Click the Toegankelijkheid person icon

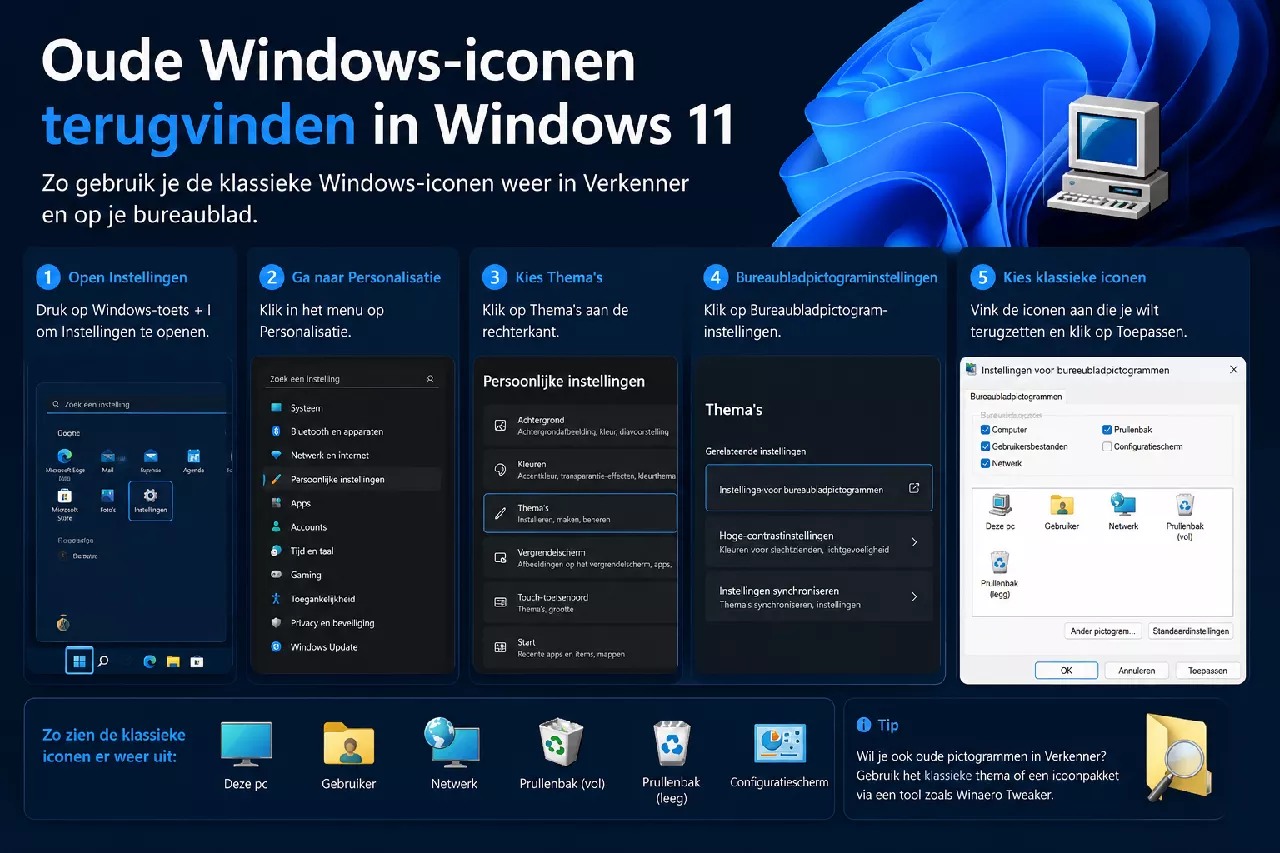tap(277, 599)
